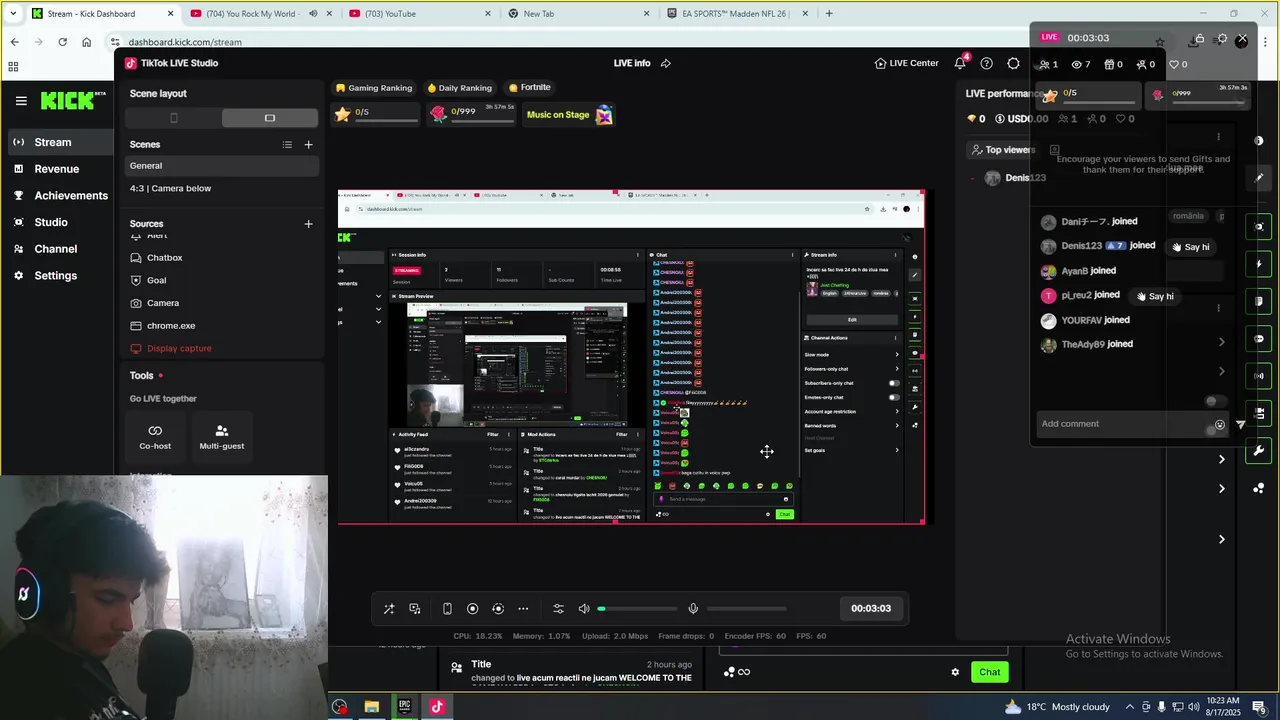Open the Scenes list view icon

point(287,145)
